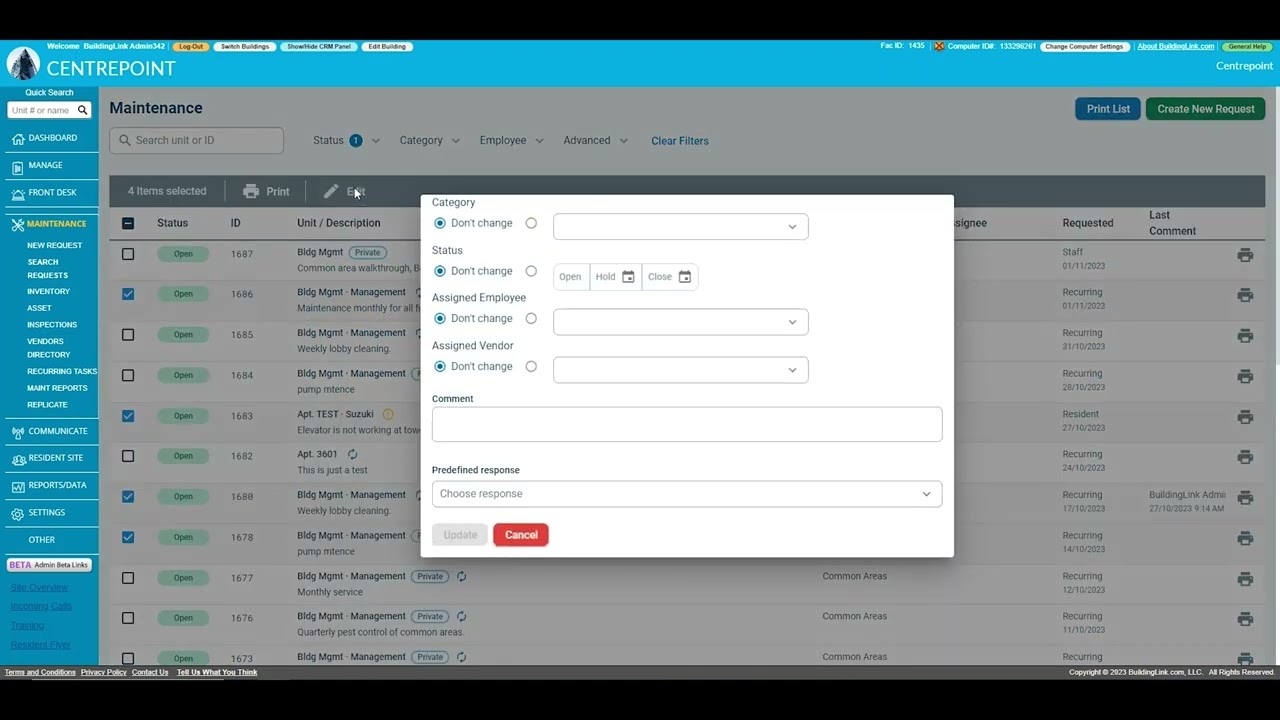Expand the Advanced filter
1280x720 pixels.
point(595,141)
